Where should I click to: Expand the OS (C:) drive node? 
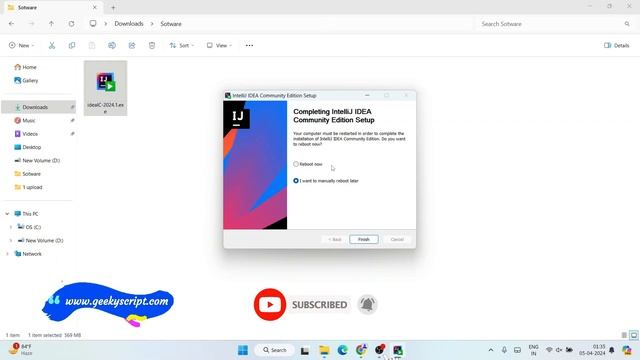(11, 227)
